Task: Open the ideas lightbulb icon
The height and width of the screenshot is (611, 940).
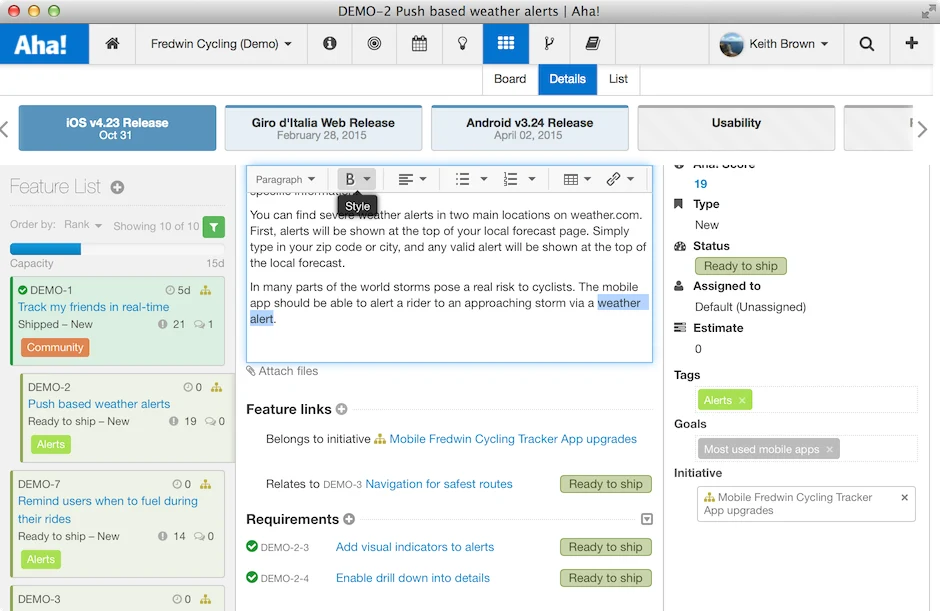Action: coord(462,44)
